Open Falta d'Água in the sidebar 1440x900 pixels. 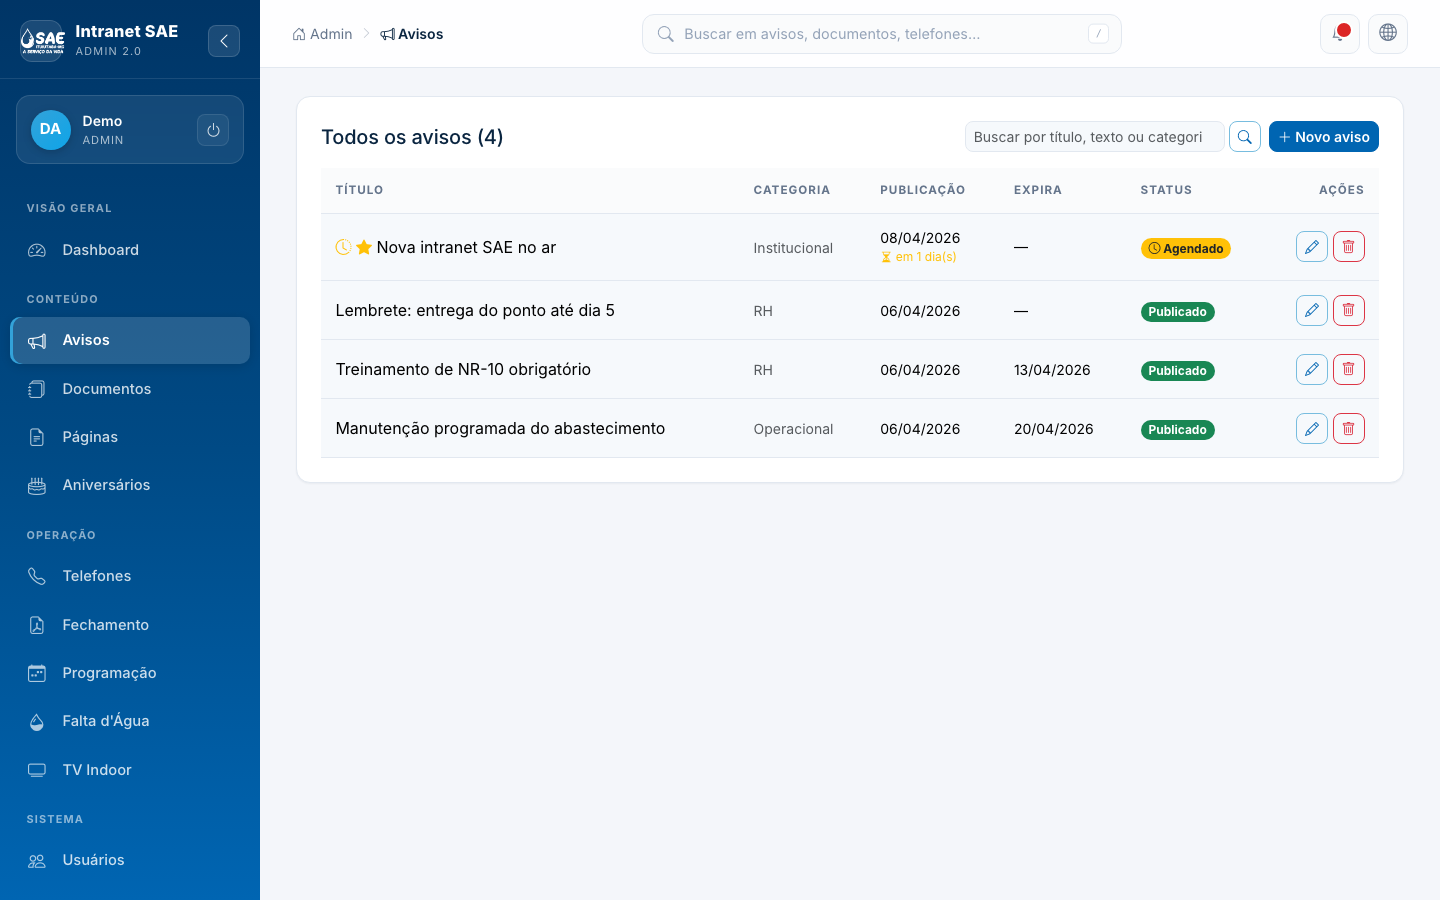coord(130,721)
